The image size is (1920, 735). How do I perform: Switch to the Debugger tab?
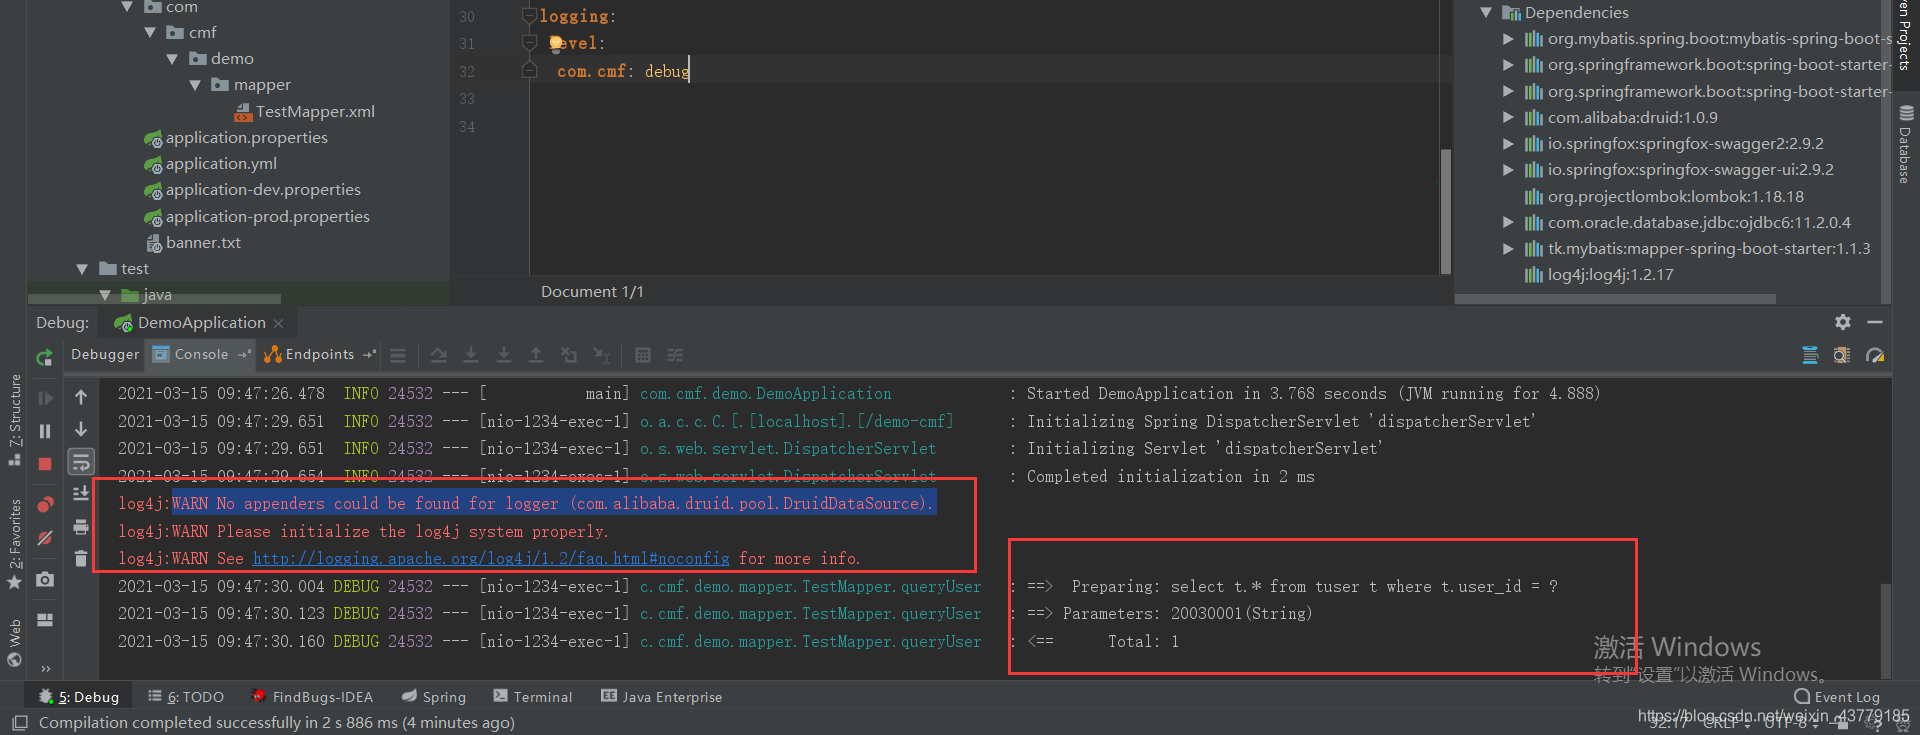105,354
